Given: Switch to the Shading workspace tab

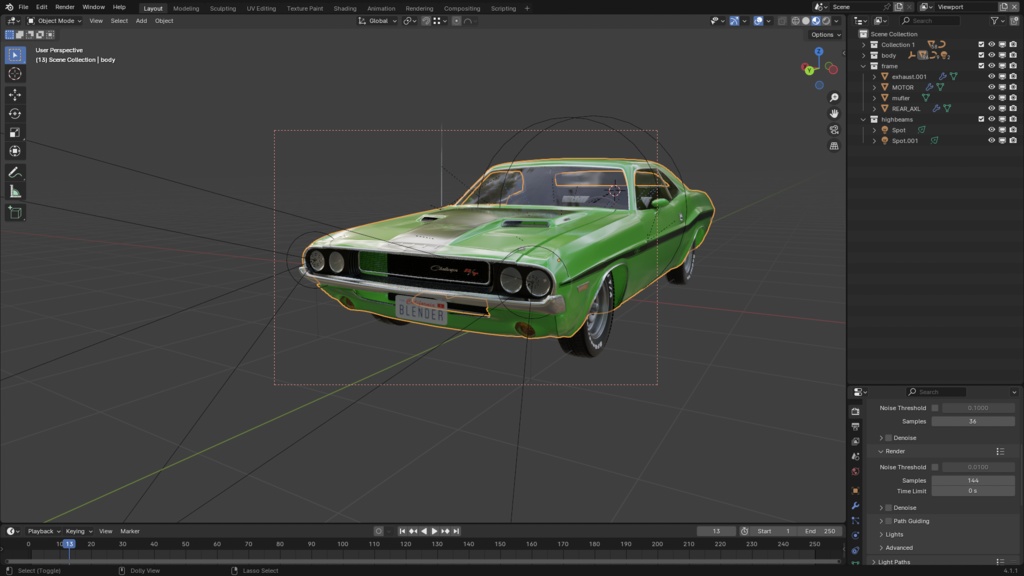Looking at the screenshot, I should (x=345, y=8).
